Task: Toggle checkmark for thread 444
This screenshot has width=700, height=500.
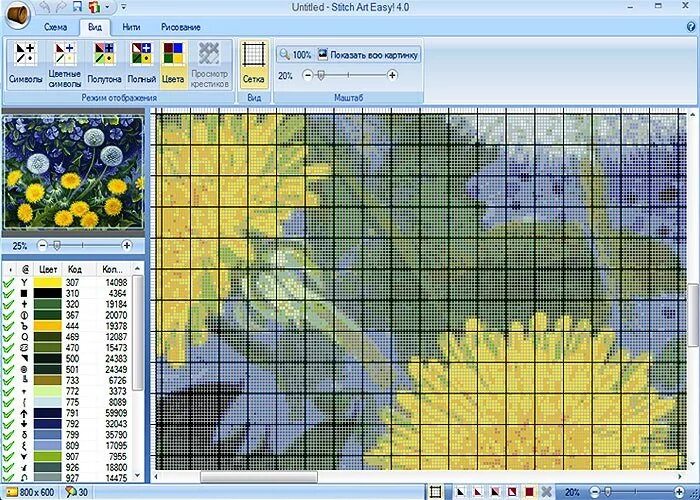Action: (x=8, y=326)
